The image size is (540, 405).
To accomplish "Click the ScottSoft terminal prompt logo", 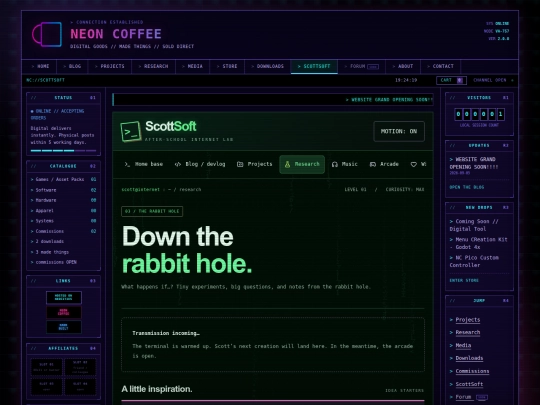I will tap(131, 131).
